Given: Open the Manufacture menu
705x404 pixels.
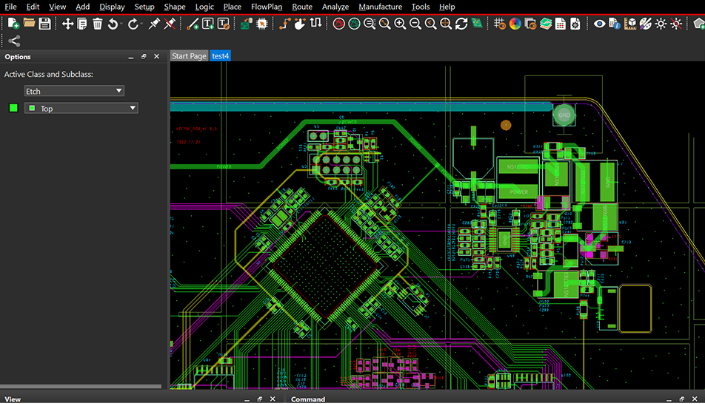Looking at the screenshot, I should click(380, 7).
